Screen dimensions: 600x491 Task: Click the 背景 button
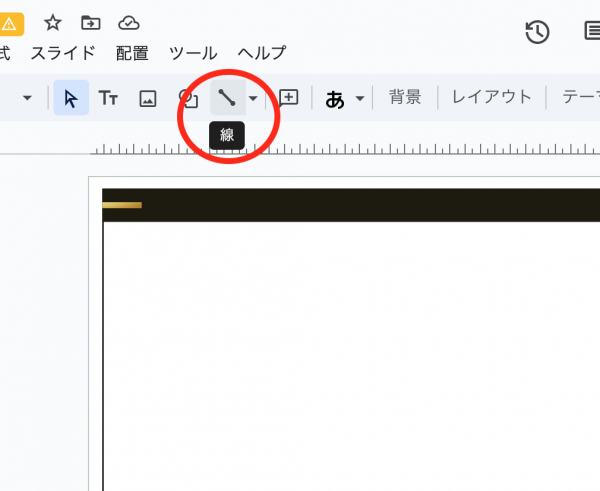[x=405, y=98]
